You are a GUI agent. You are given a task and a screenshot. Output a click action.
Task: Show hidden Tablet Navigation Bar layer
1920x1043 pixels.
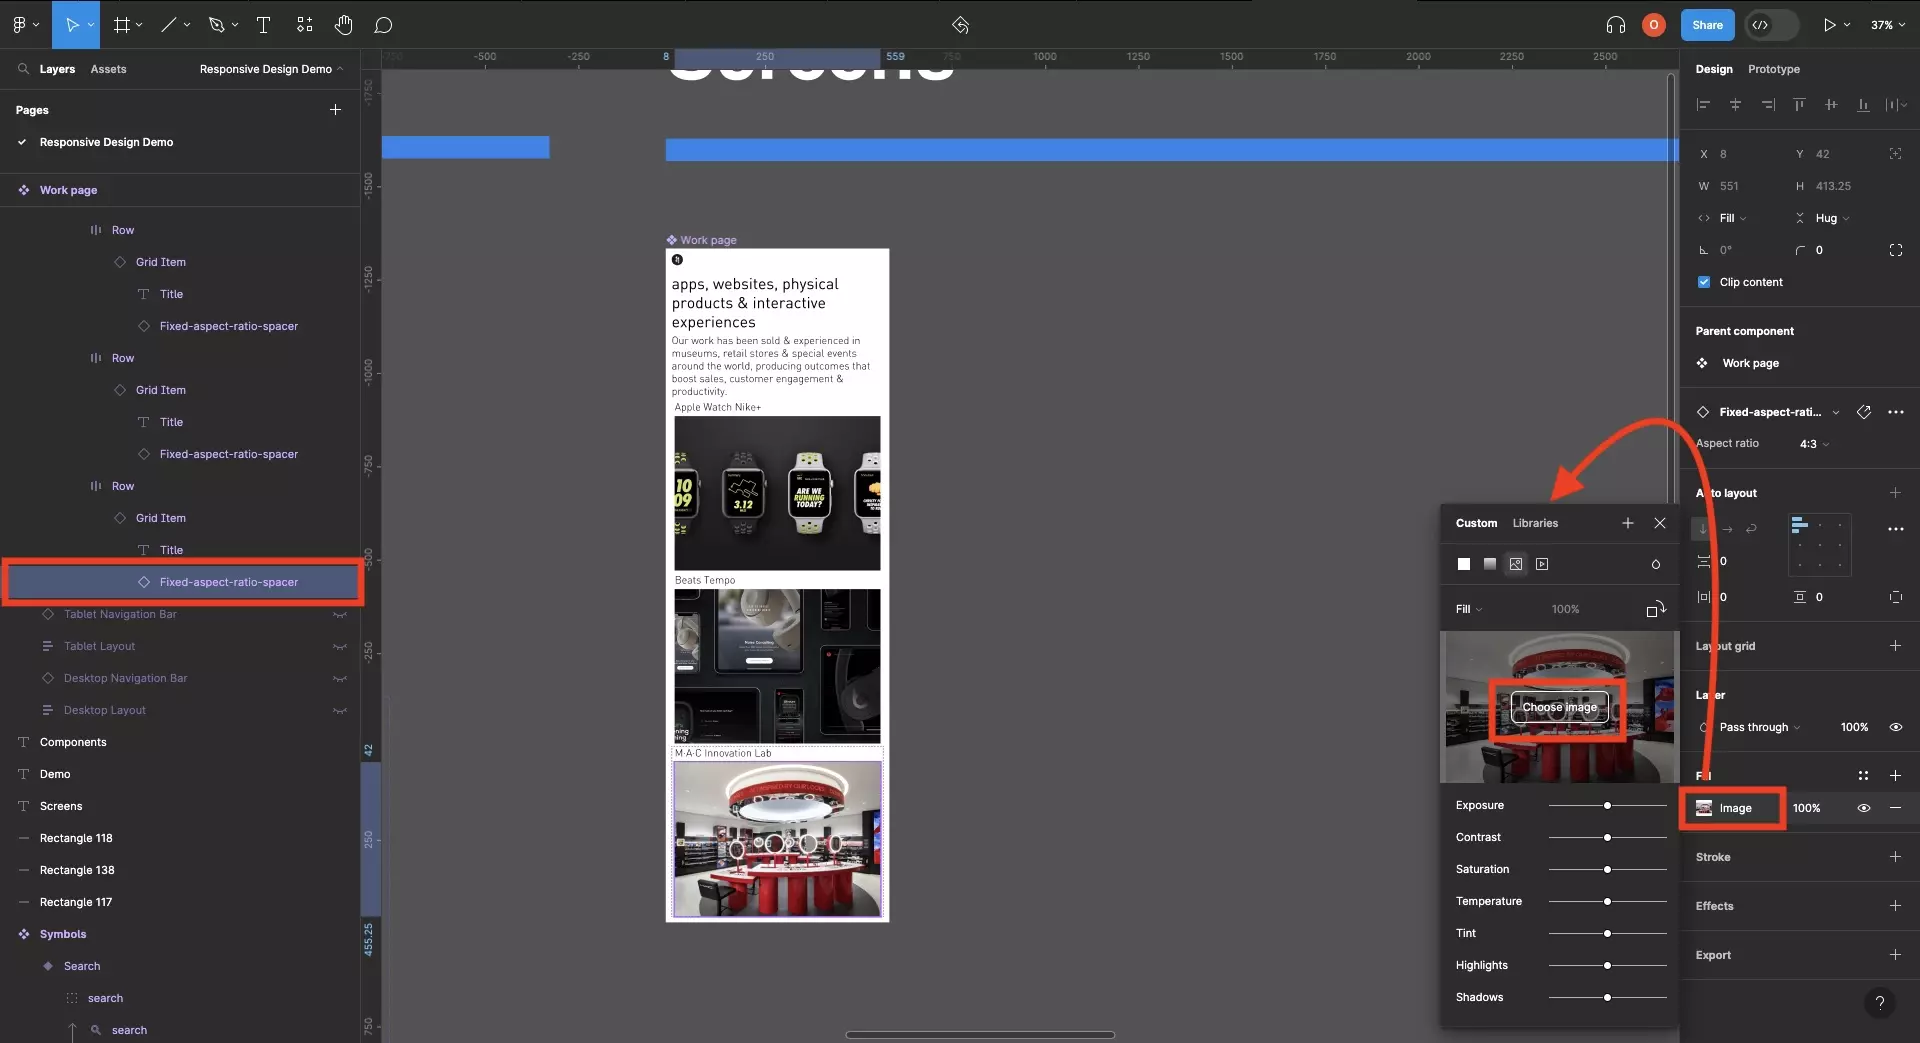tap(340, 614)
